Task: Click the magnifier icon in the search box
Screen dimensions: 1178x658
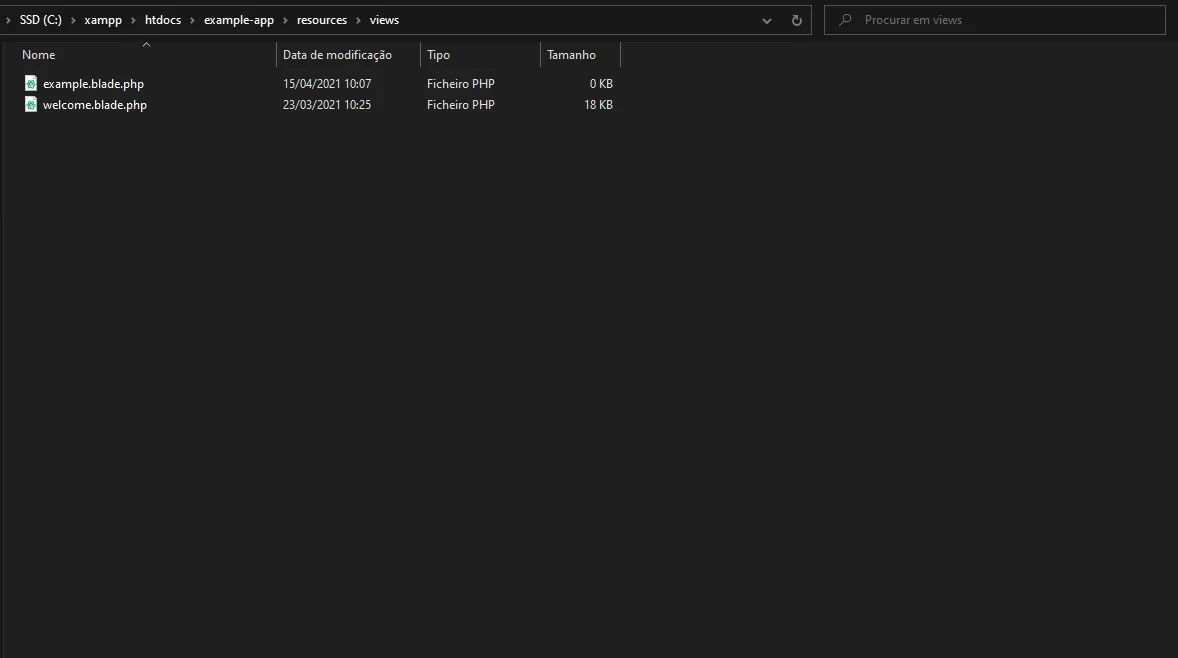Action: tap(845, 20)
